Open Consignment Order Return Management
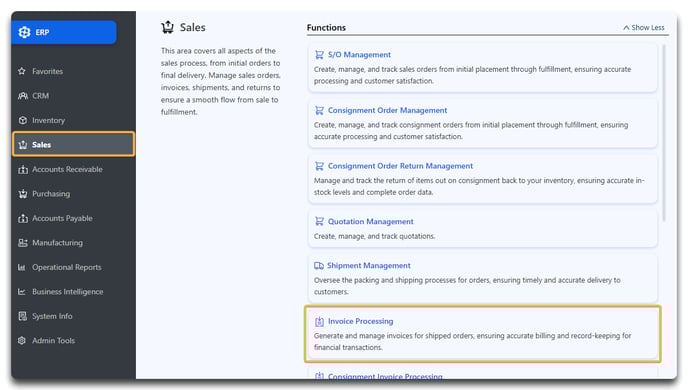Viewport: 688px width, 390px height. [400, 166]
